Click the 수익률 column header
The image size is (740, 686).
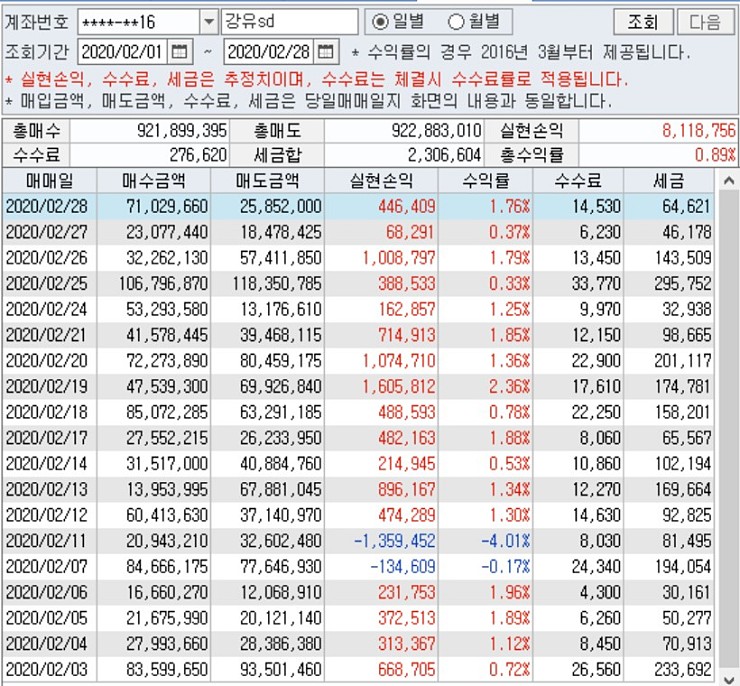pos(486,181)
